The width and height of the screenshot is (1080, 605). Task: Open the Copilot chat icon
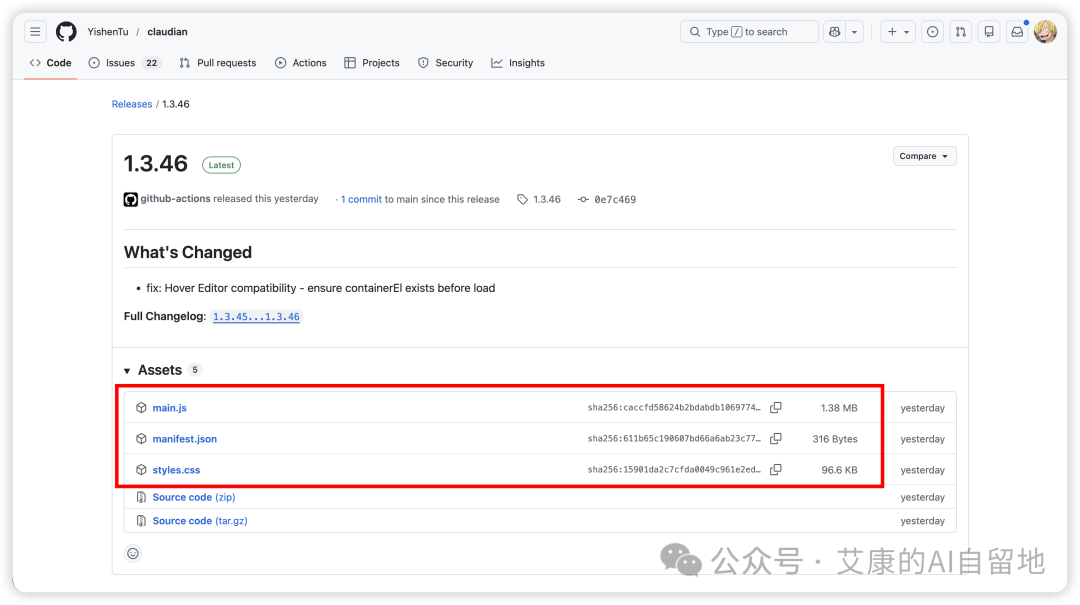point(835,32)
